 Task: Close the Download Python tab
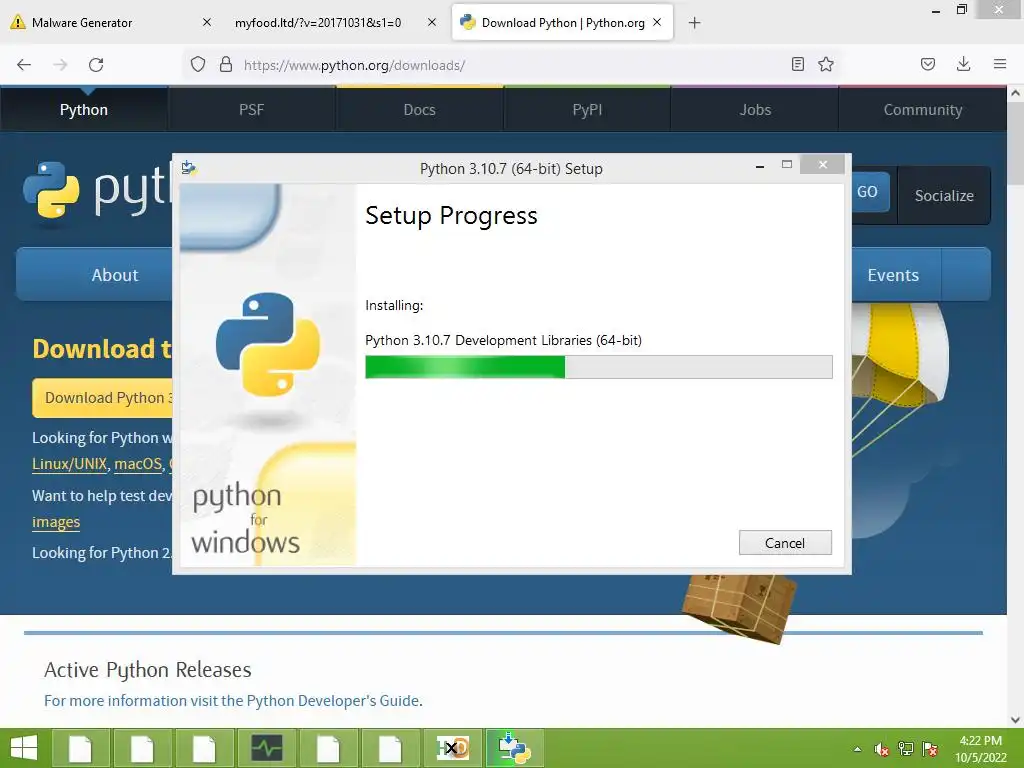(657, 22)
